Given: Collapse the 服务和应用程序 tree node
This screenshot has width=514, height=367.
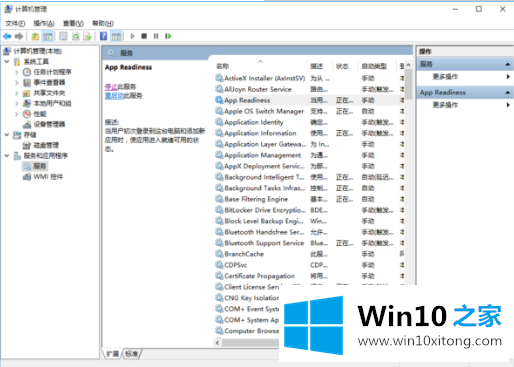Looking at the screenshot, I should [x=7, y=155].
